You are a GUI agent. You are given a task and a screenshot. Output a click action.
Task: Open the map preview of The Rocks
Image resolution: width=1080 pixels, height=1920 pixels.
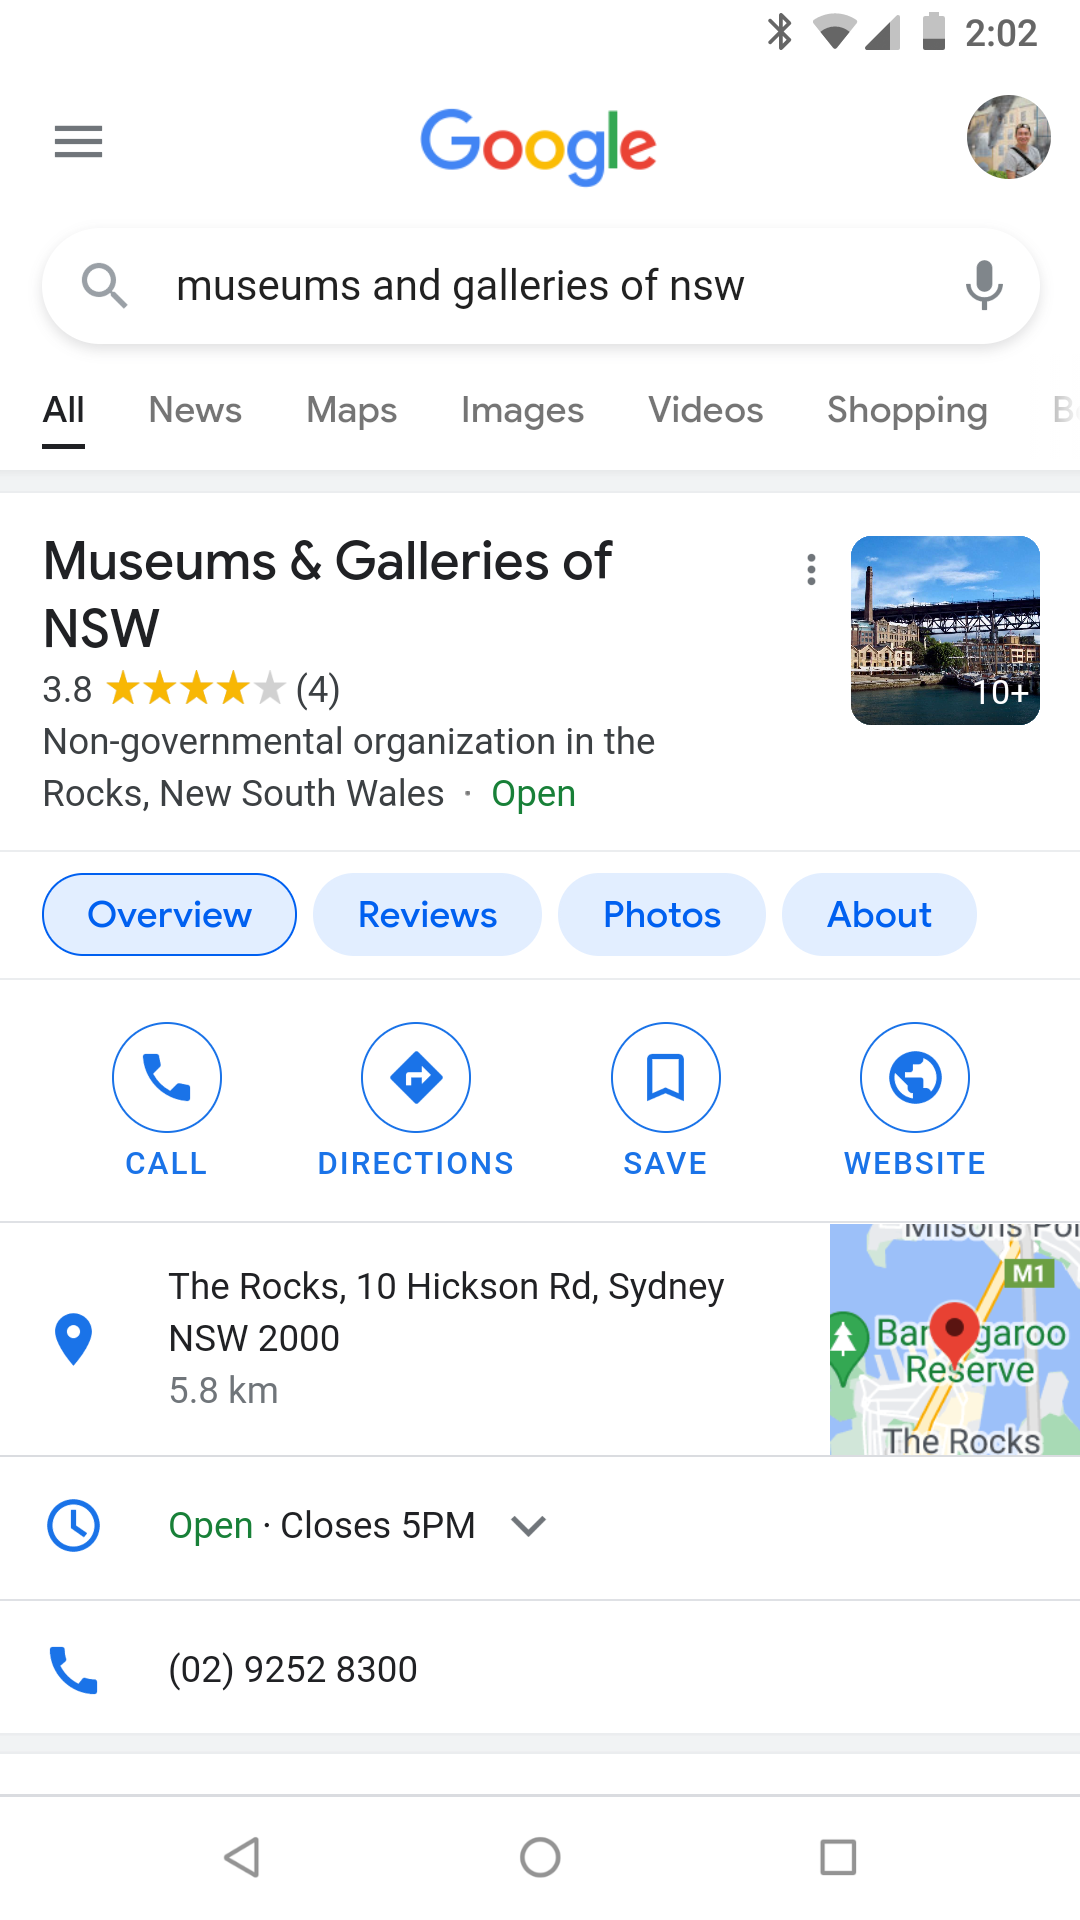pos(955,1339)
